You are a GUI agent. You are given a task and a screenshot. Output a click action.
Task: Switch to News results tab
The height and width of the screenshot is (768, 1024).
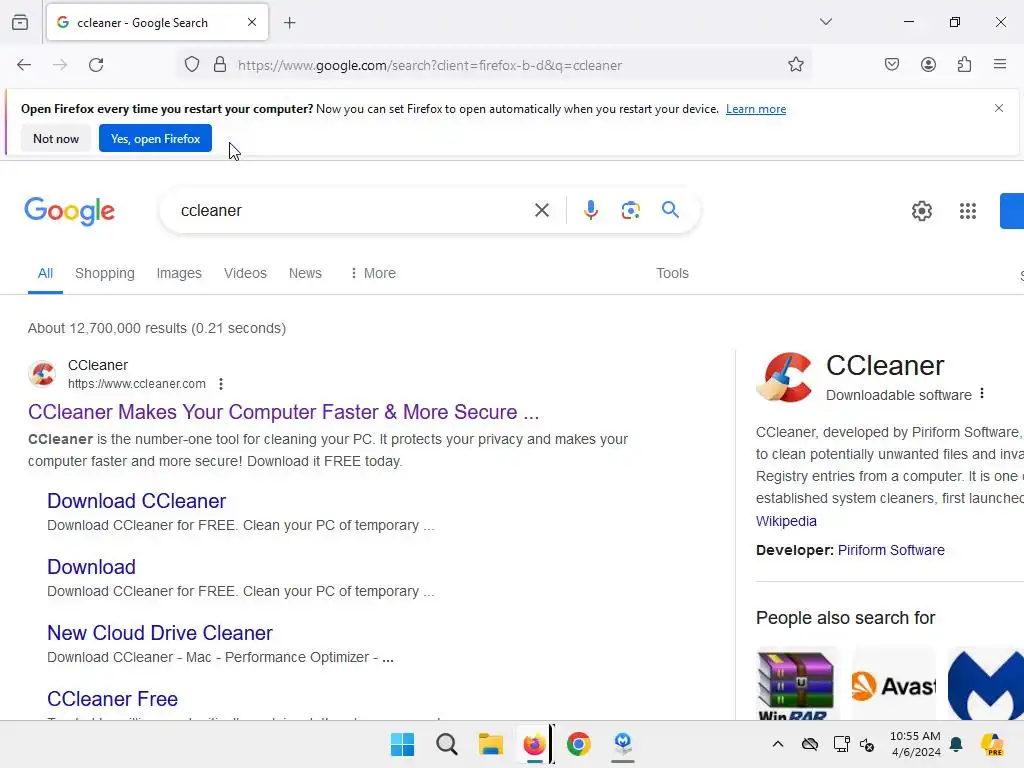pyautogui.click(x=305, y=274)
